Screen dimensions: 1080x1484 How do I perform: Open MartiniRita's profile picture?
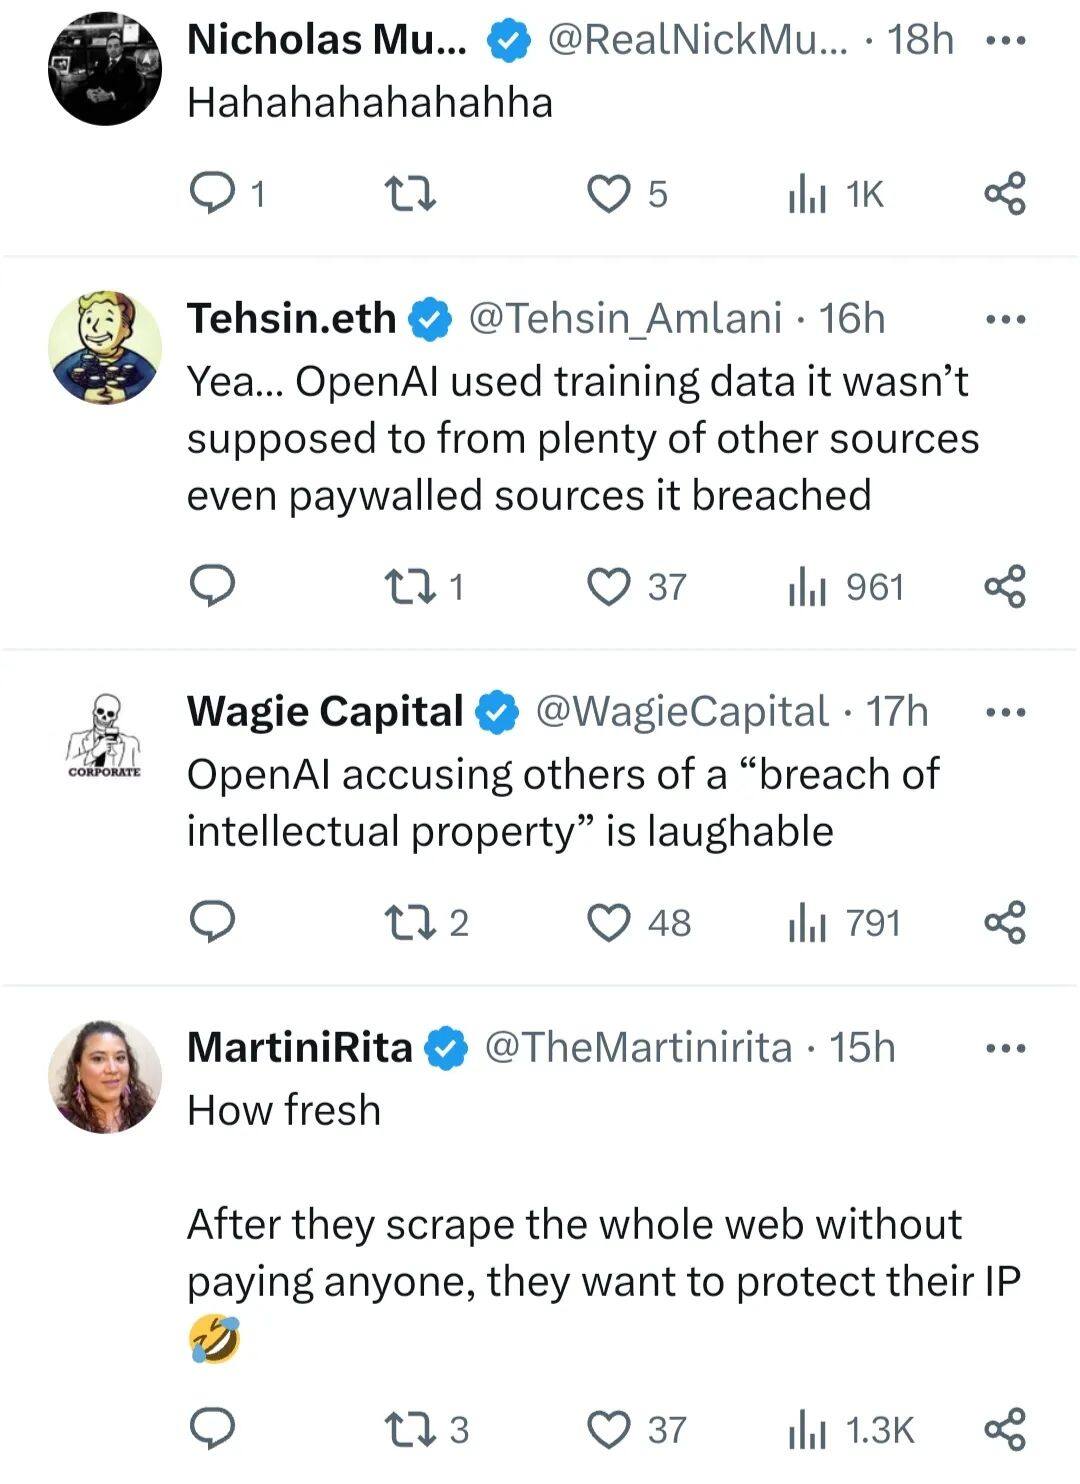(x=105, y=1077)
